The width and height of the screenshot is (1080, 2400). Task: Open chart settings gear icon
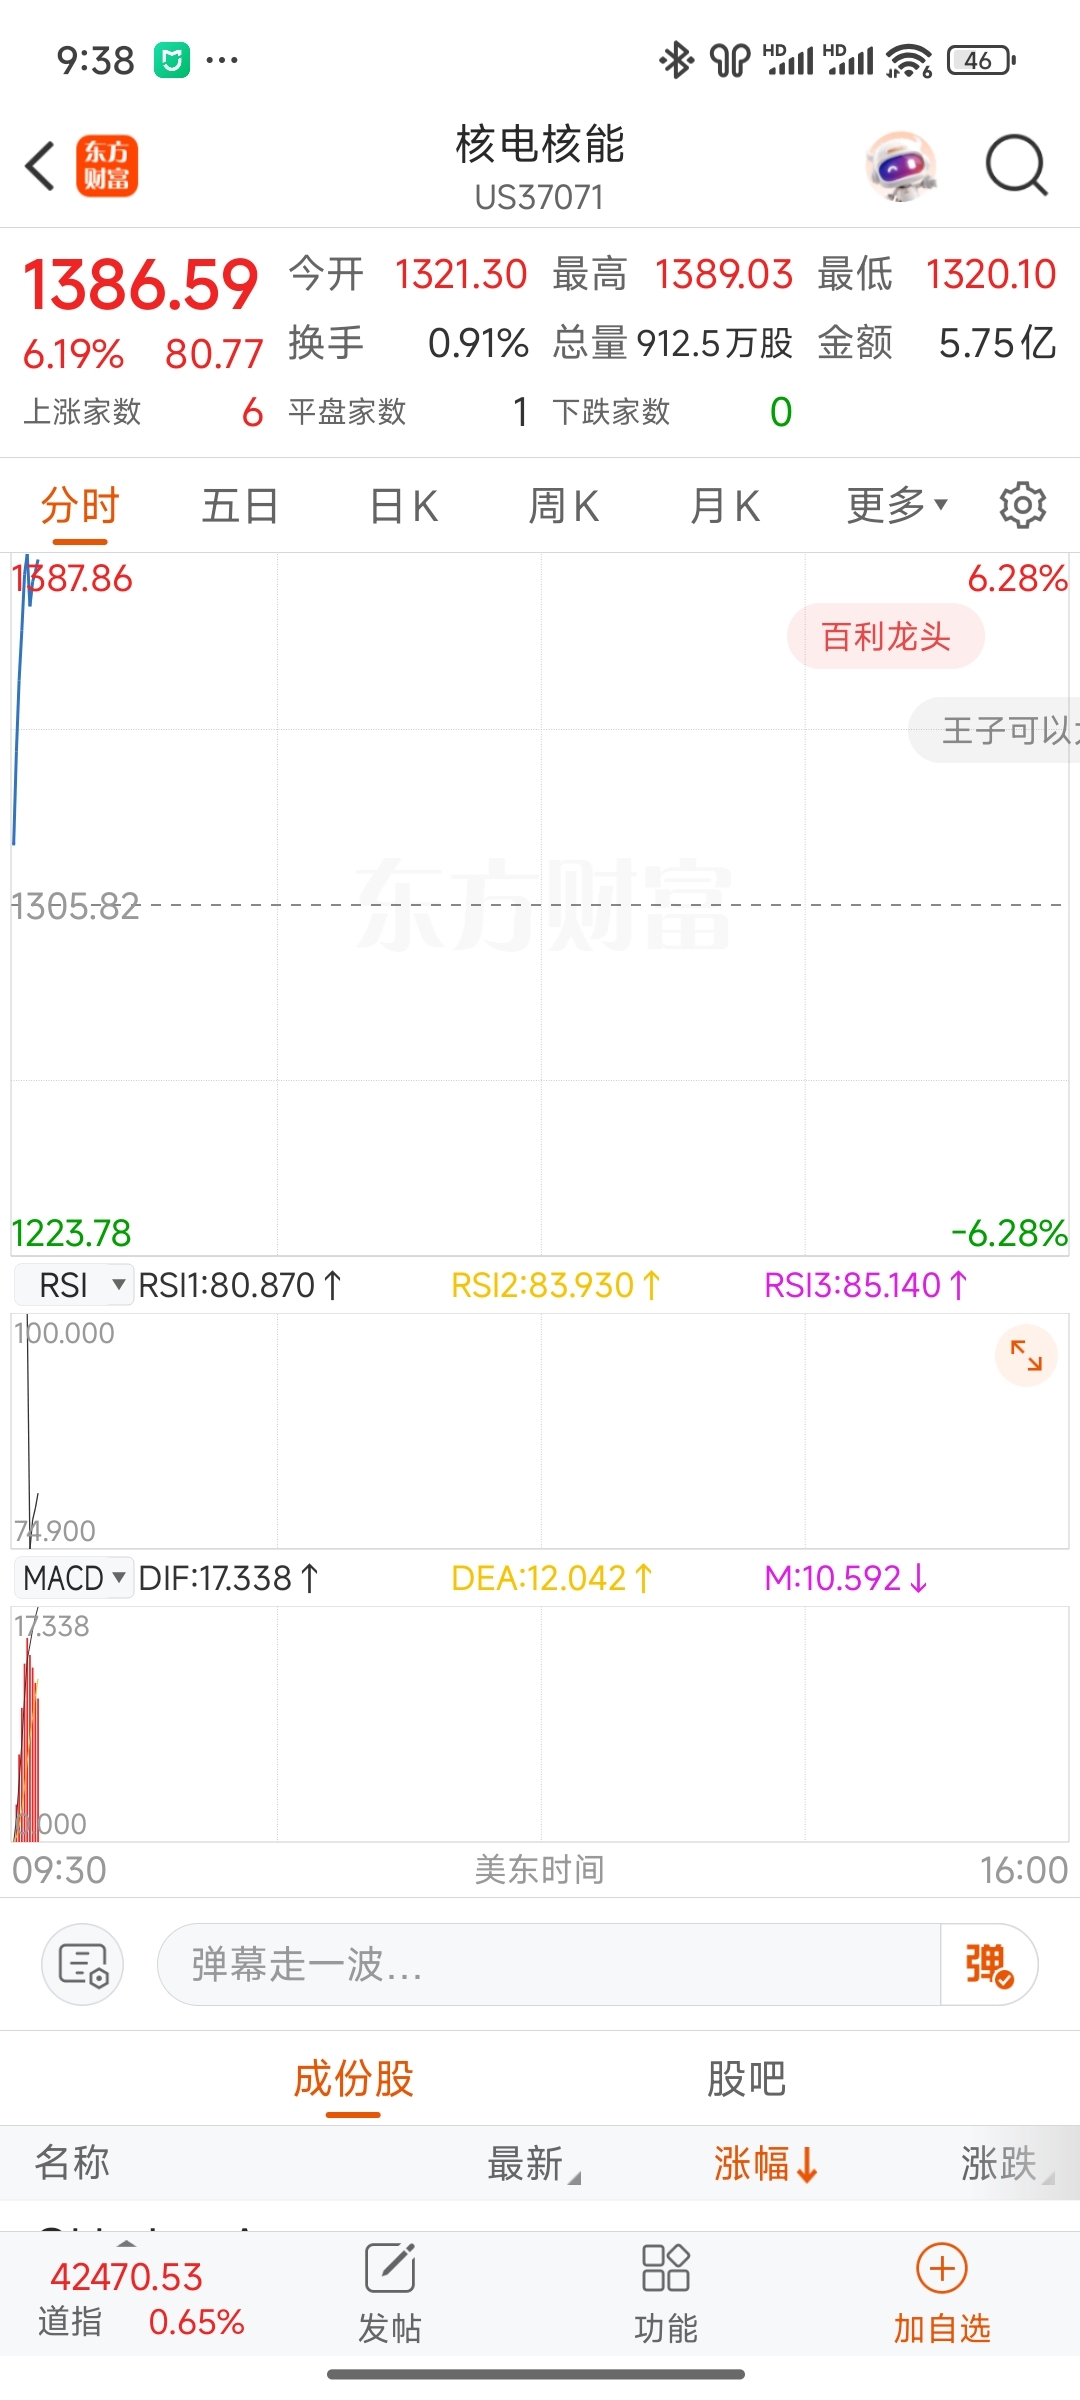point(1022,505)
